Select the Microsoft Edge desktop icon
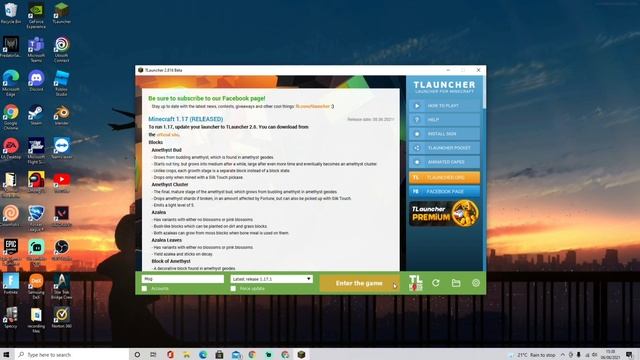This screenshot has height=360, width=640. [x=11, y=83]
